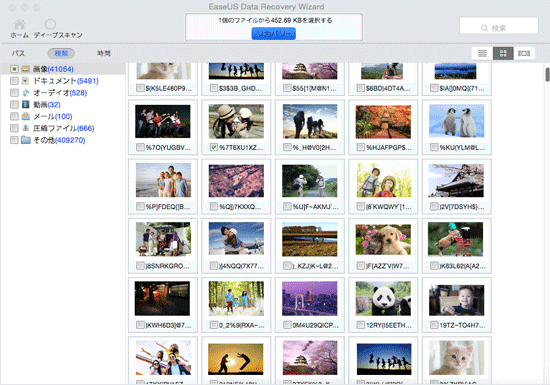Uncheck the %7T6XU1XZ file checkbox
The height and width of the screenshot is (385, 550).
point(214,147)
